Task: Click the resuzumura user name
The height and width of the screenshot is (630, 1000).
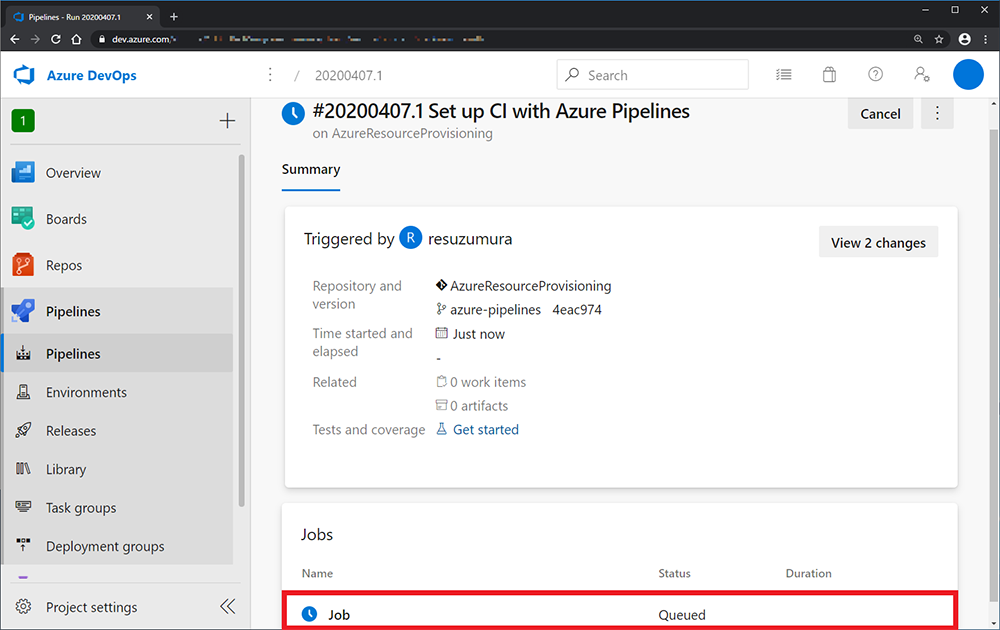Action: 469,239
